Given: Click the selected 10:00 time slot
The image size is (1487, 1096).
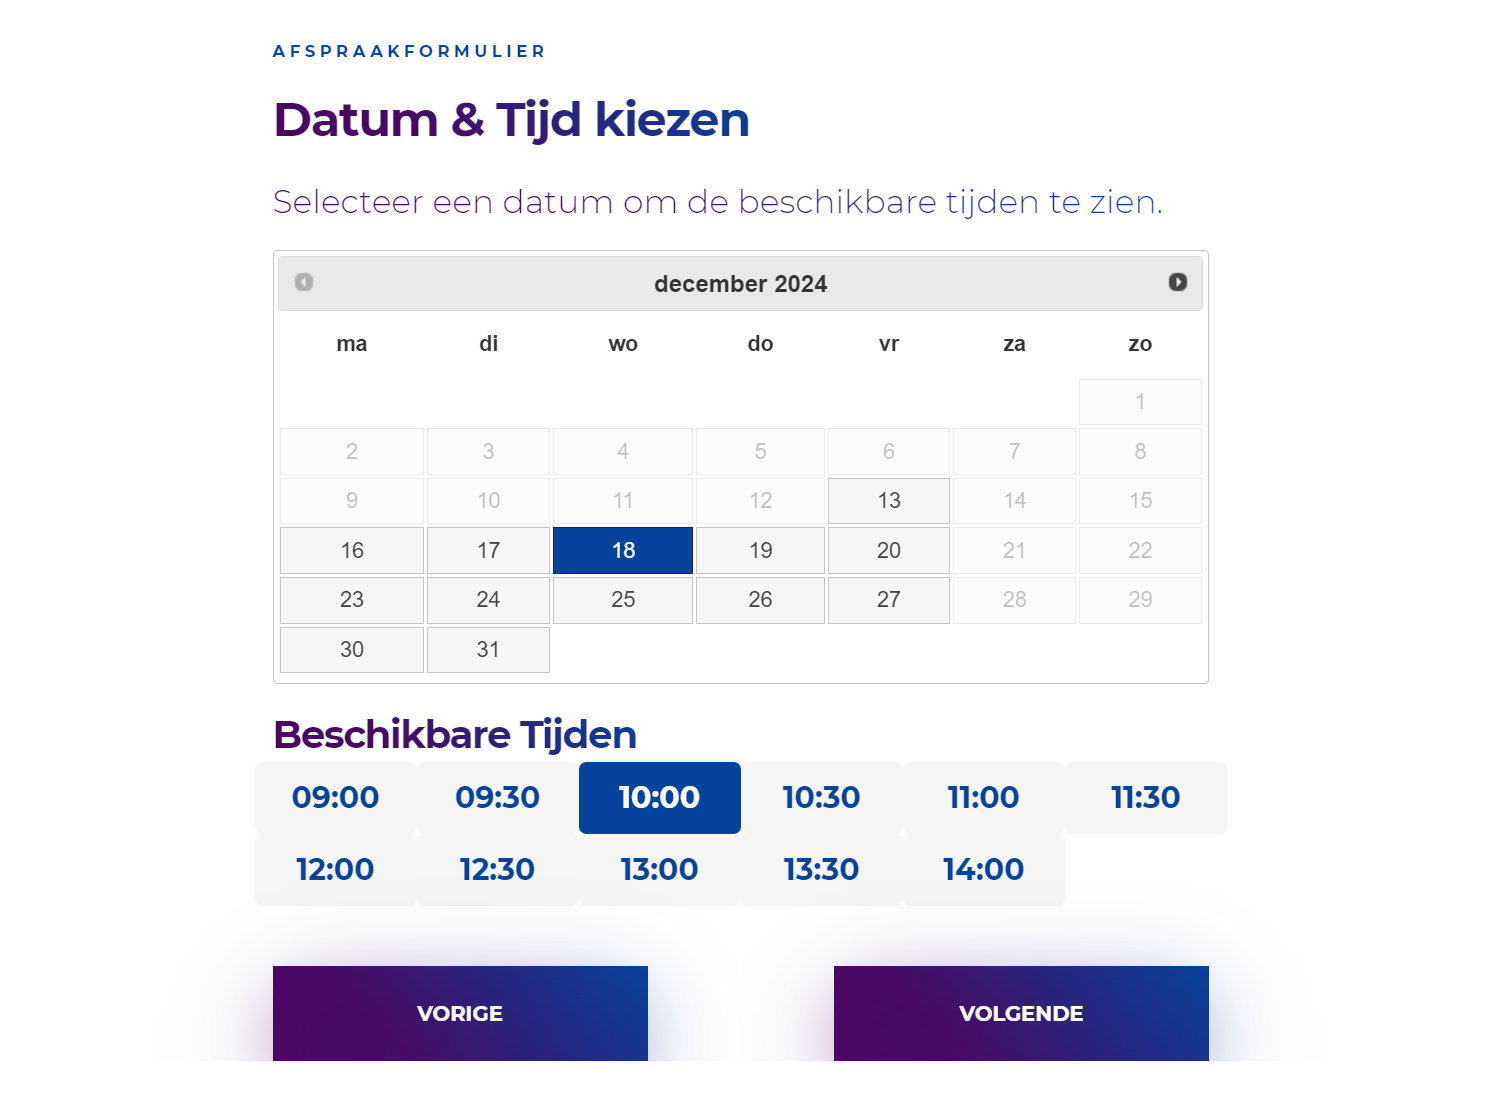Looking at the screenshot, I should (660, 798).
